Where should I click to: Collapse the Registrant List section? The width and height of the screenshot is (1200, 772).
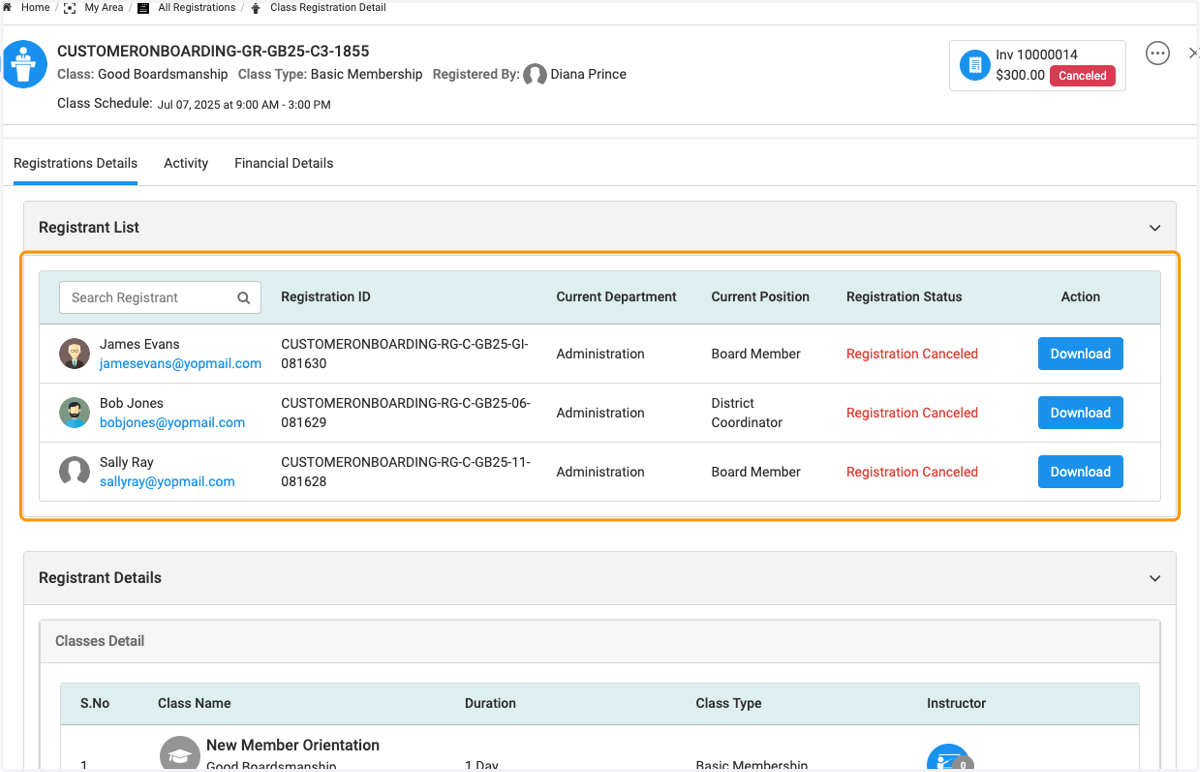[1155, 228]
